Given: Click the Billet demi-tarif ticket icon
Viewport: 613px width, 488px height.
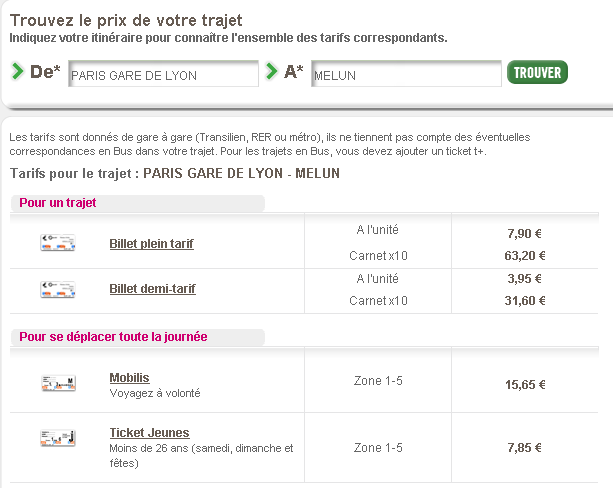Looking at the screenshot, I should 58,289.
